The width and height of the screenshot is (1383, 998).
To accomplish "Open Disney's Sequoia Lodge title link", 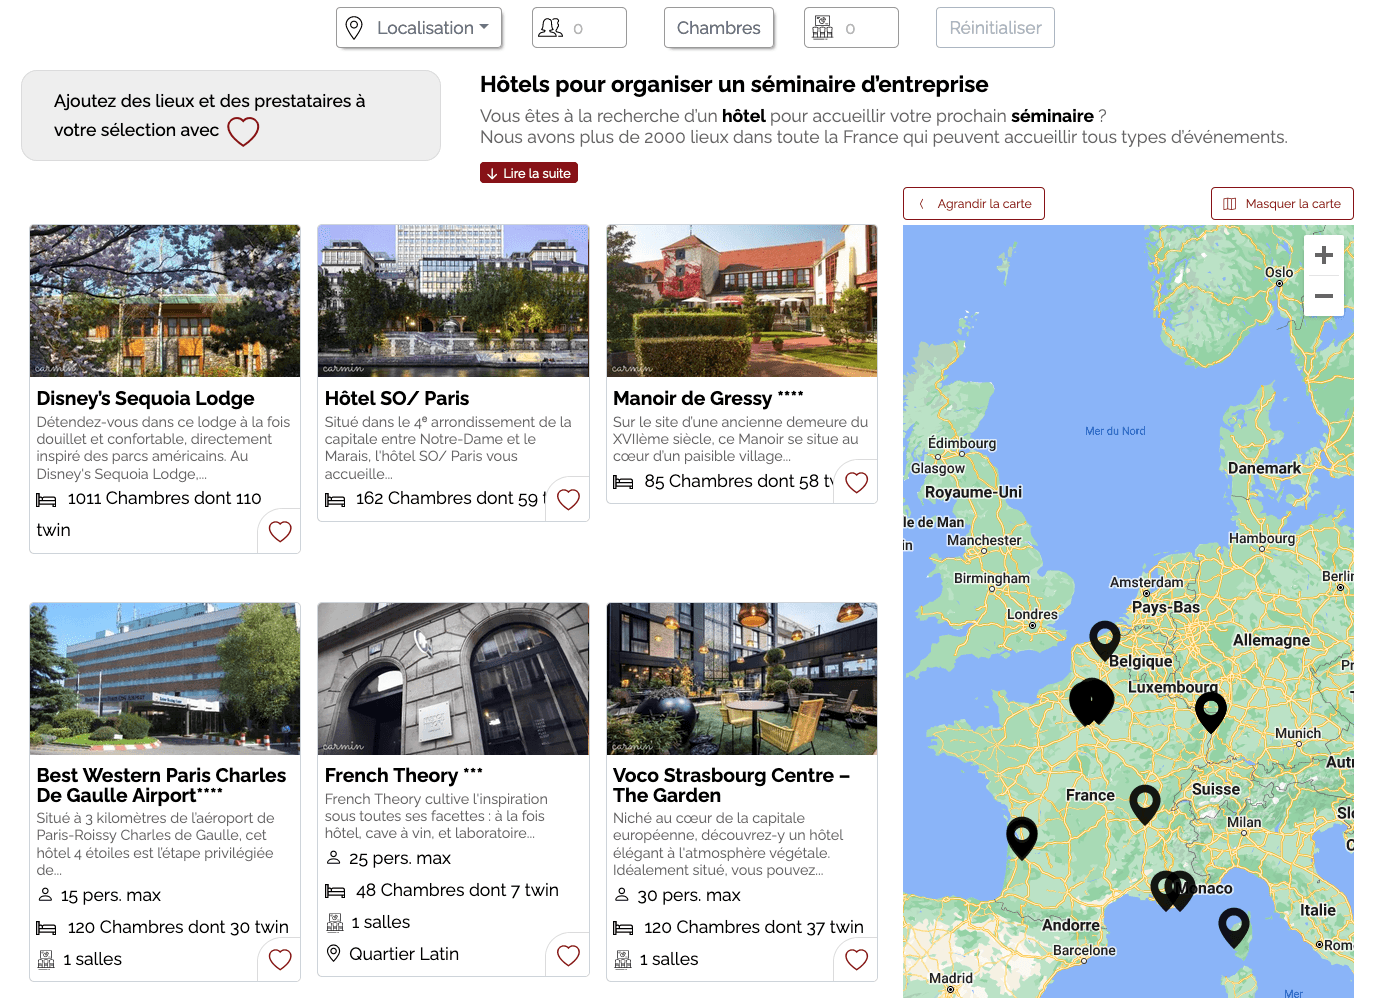I will [x=146, y=398].
